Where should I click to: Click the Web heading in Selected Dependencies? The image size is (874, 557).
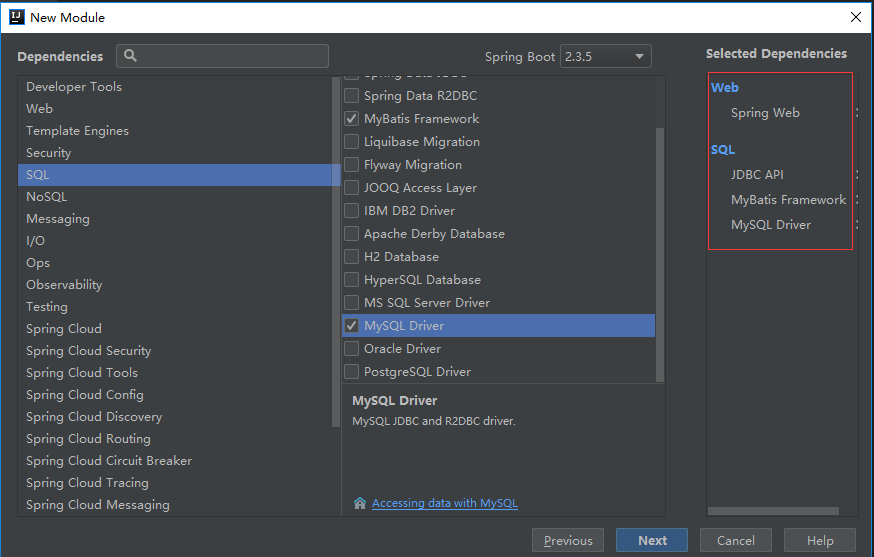pyautogui.click(x=725, y=88)
